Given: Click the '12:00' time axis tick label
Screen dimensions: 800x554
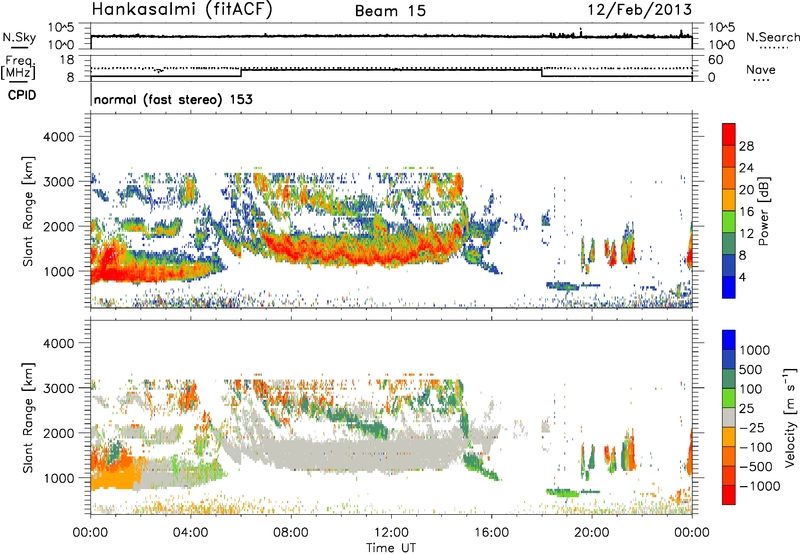Looking at the screenshot, I should (x=391, y=532).
